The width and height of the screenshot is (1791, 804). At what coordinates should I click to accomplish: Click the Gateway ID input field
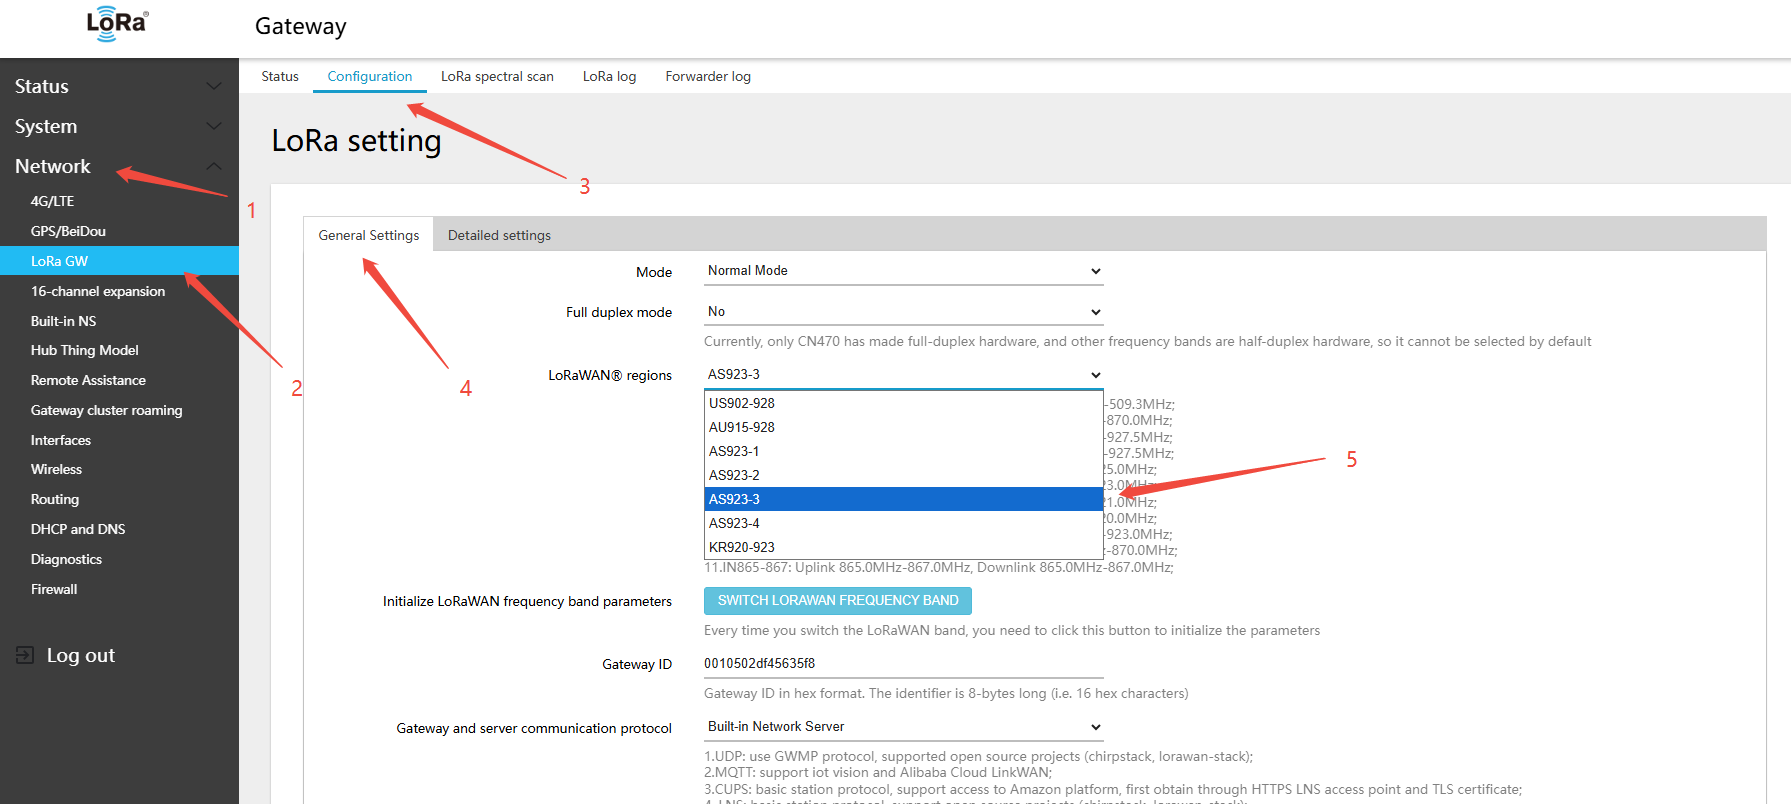[x=902, y=663]
